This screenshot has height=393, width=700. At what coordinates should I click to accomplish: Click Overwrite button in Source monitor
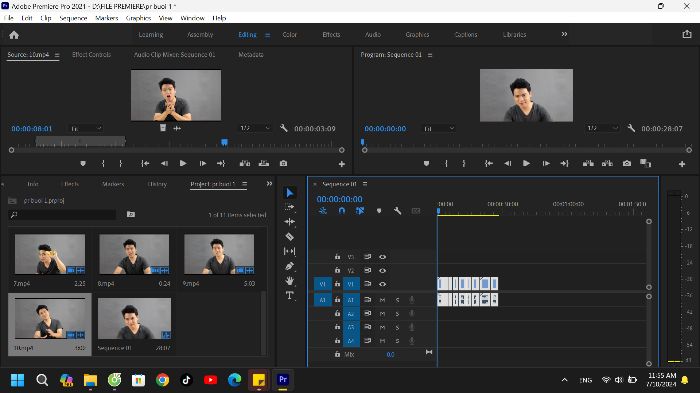coord(264,163)
